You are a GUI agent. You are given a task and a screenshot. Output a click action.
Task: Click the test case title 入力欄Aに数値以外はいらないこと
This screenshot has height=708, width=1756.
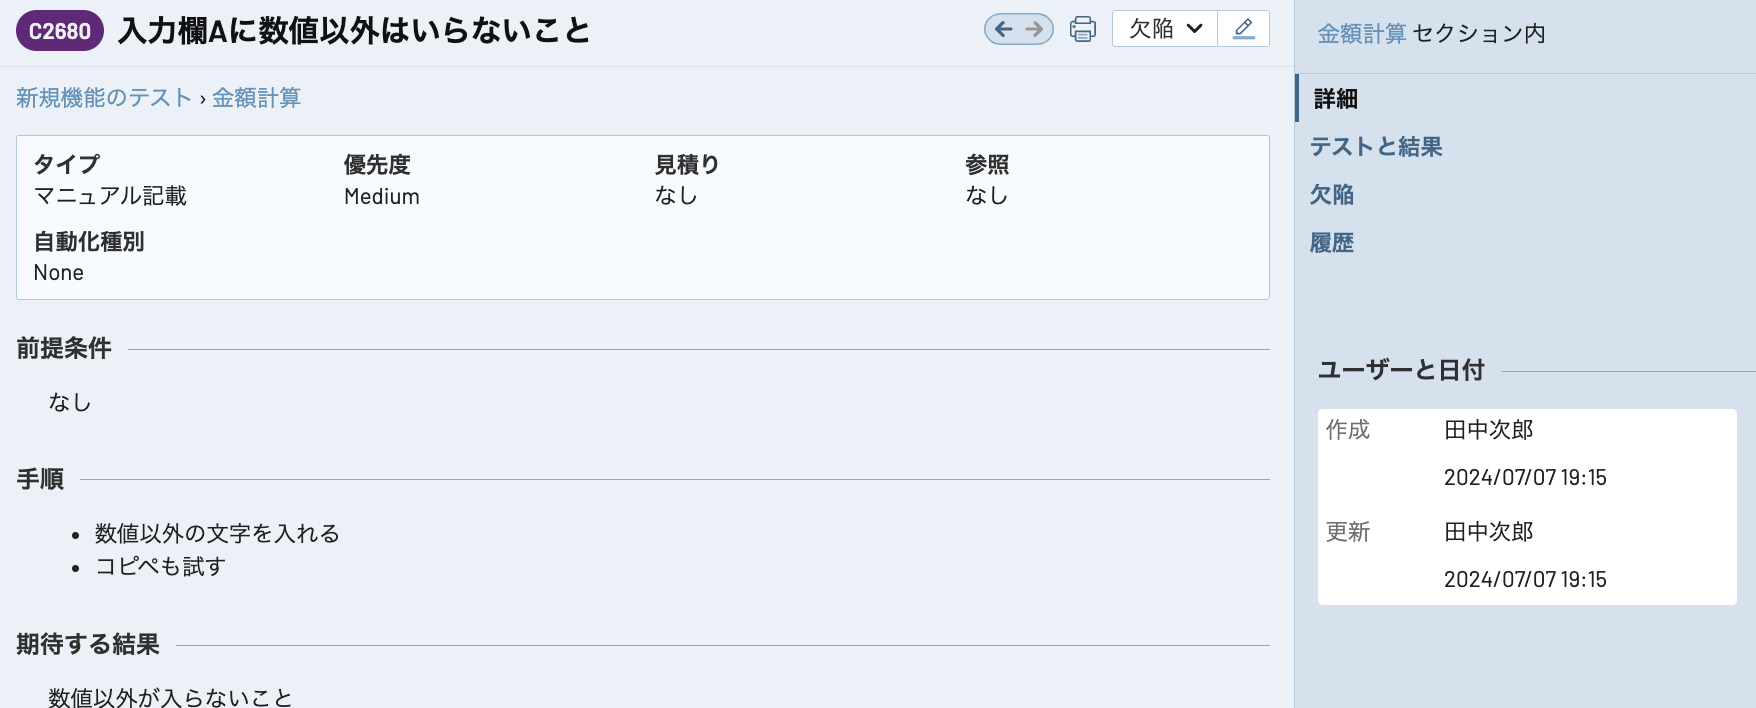[355, 31]
